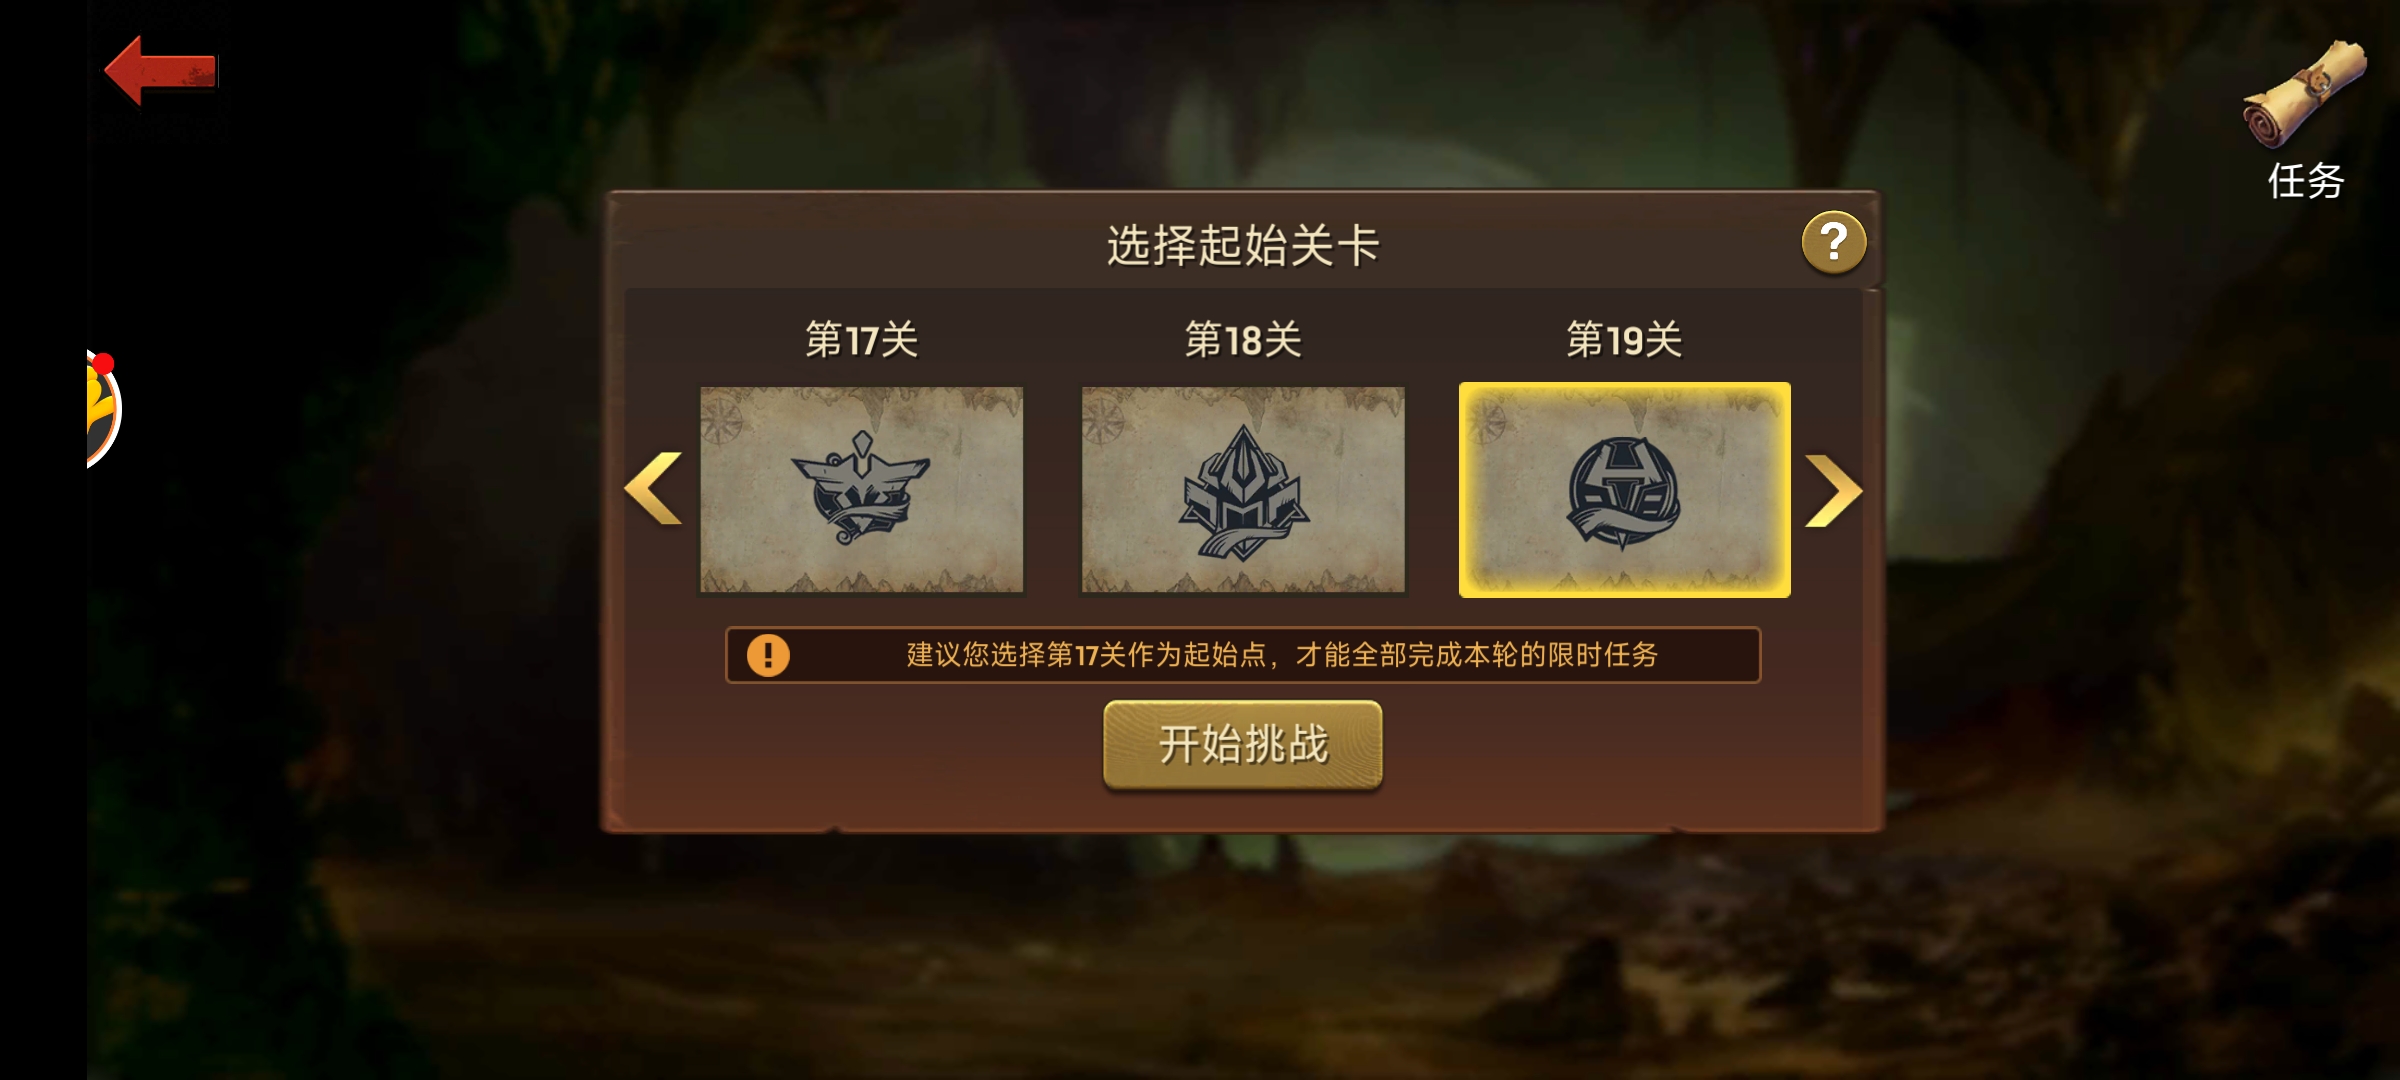Select the 第17关 crown emblem map

point(861,490)
